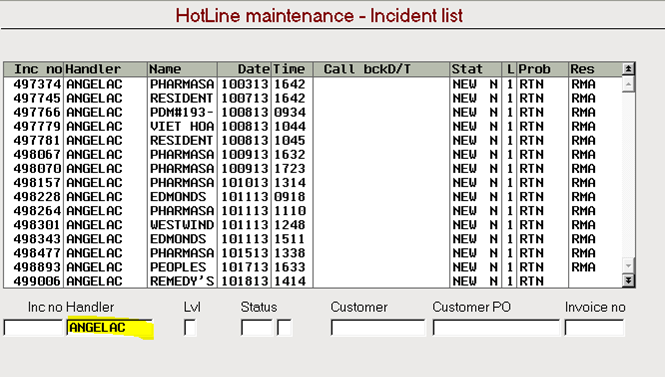Click the scroll up arrow in list
The image size is (665, 377).
coord(628,84)
